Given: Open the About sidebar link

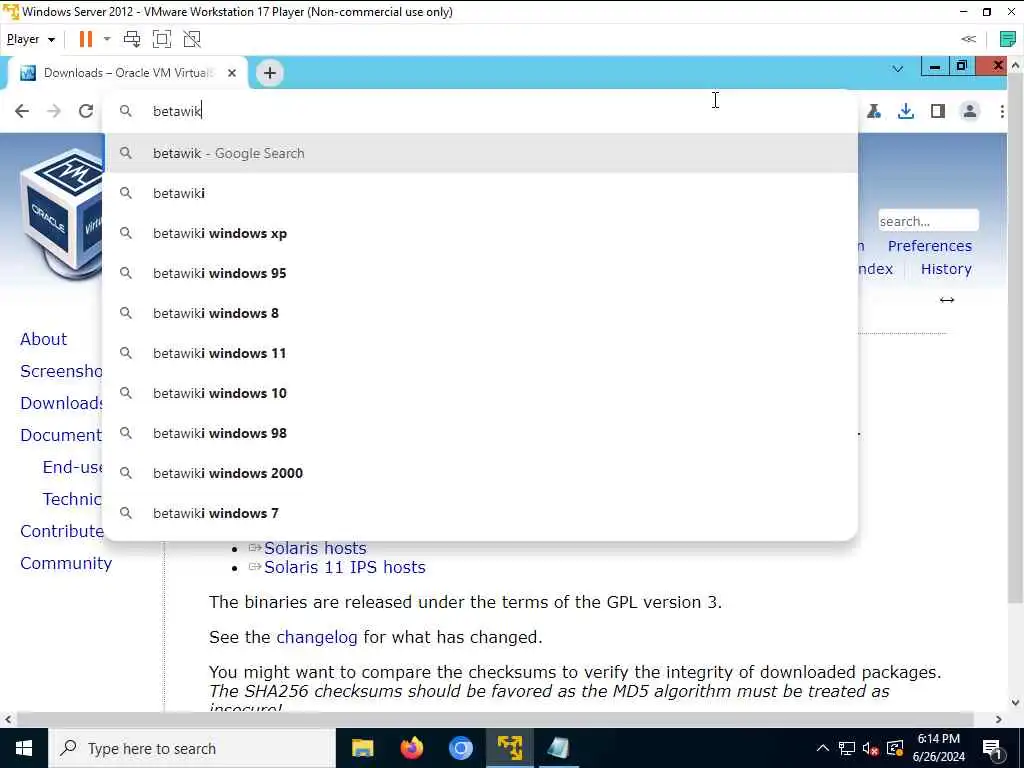Looking at the screenshot, I should tap(44, 339).
